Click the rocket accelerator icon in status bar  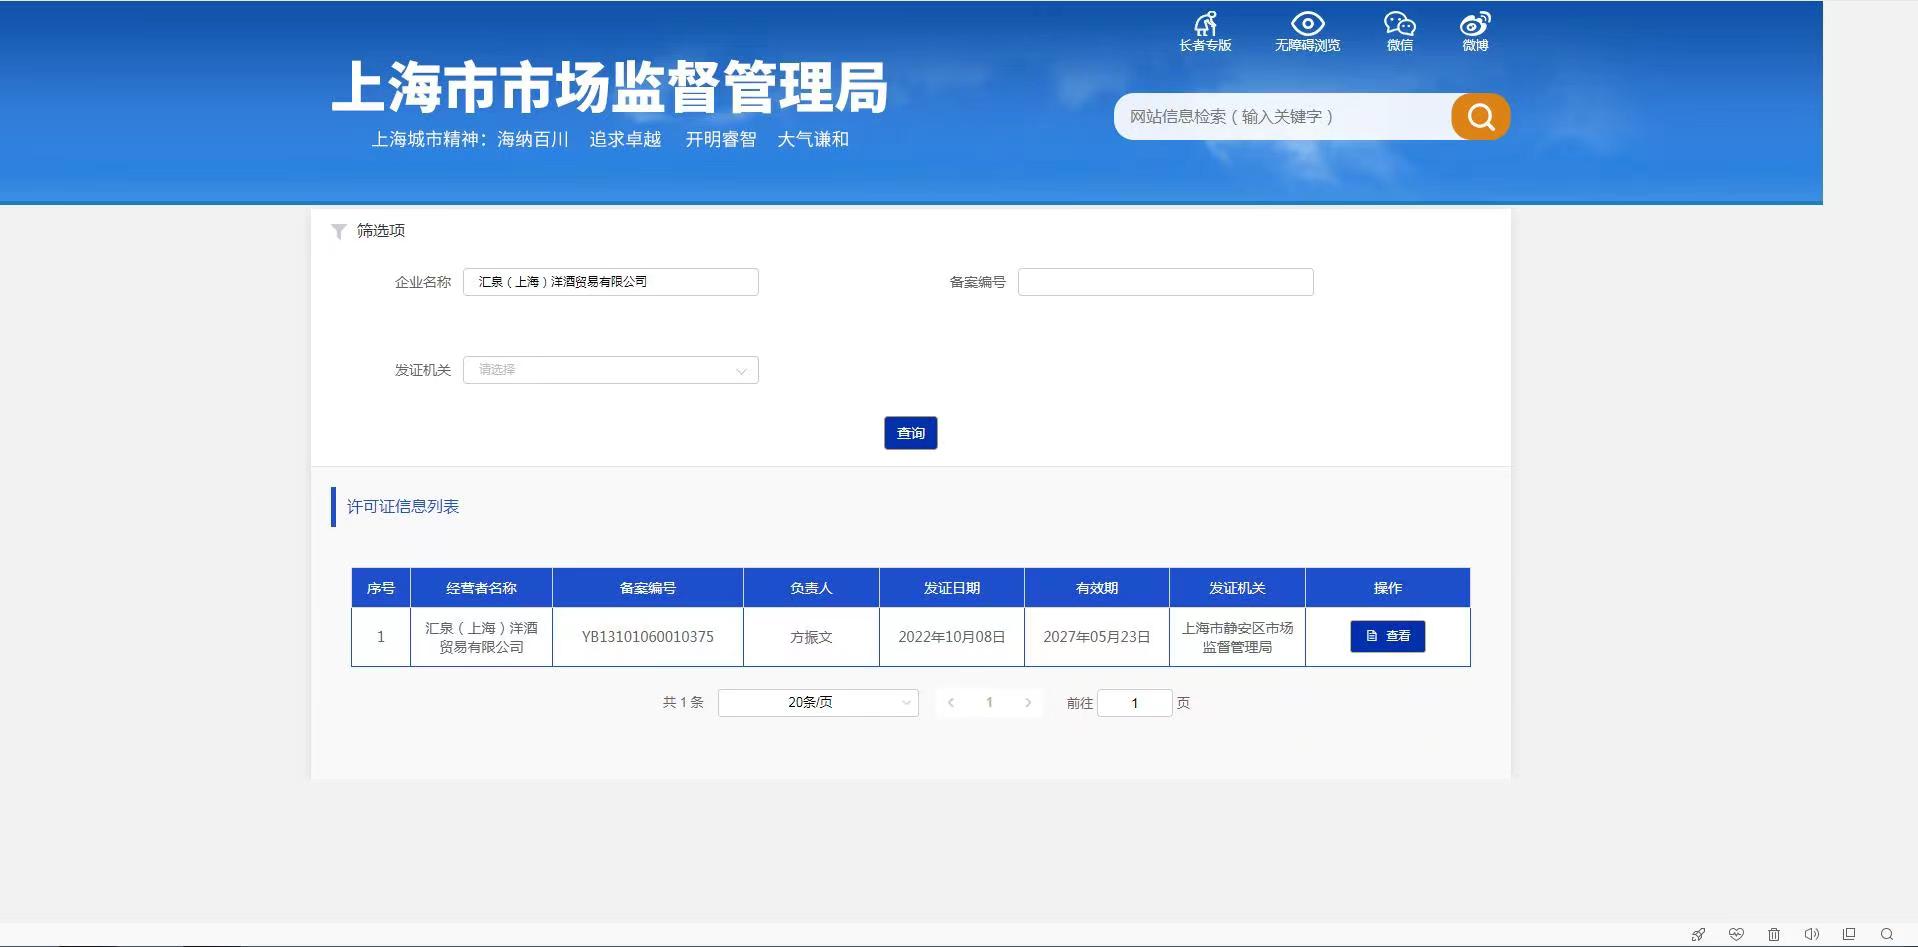coord(1698,934)
